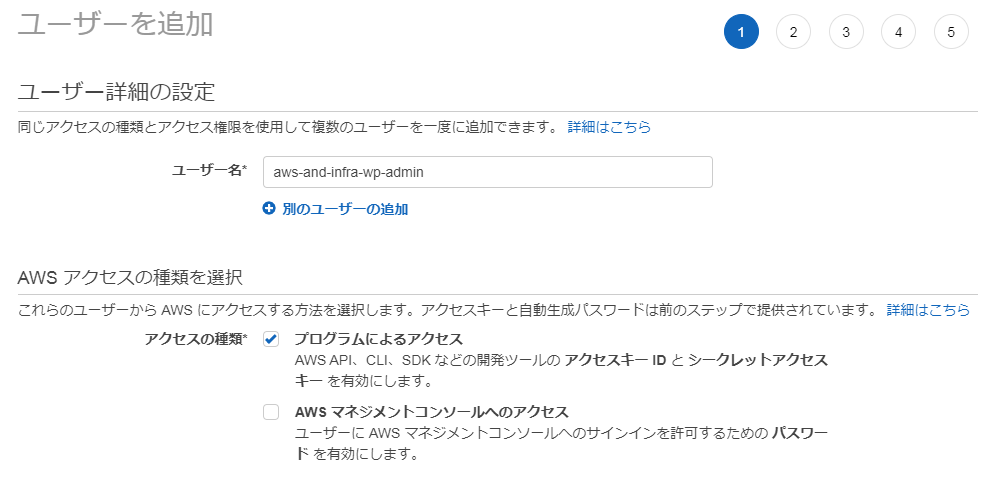Jump to step 2 indicator
Image resolution: width=995 pixels, height=488 pixels.
coord(793,32)
